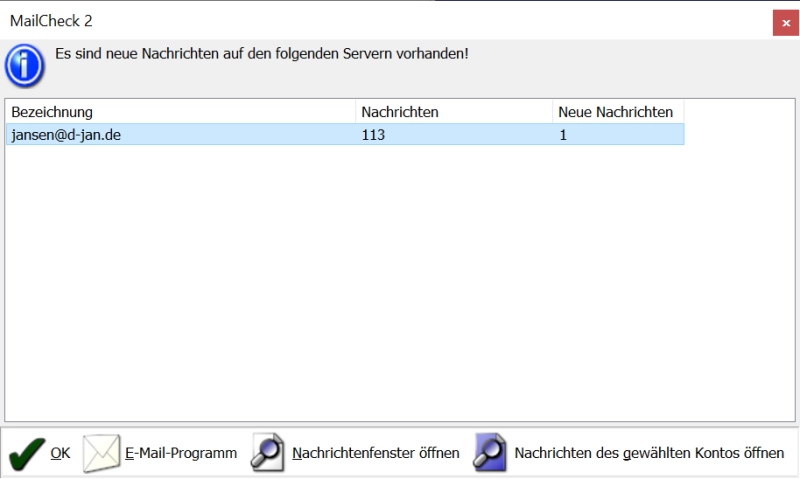The height and width of the screenshot is (479, 800).
Task: Click the 'Nachrichten des gewählten Kontos öffnen' label
Action: point(649,453)
